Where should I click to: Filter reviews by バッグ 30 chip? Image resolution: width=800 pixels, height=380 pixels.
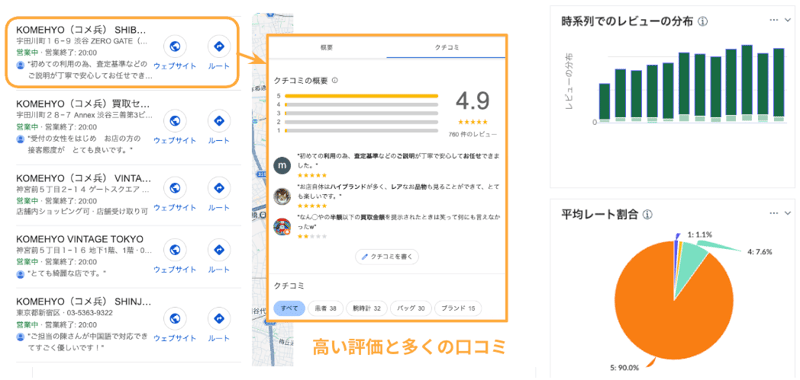(x=411, y=309)
